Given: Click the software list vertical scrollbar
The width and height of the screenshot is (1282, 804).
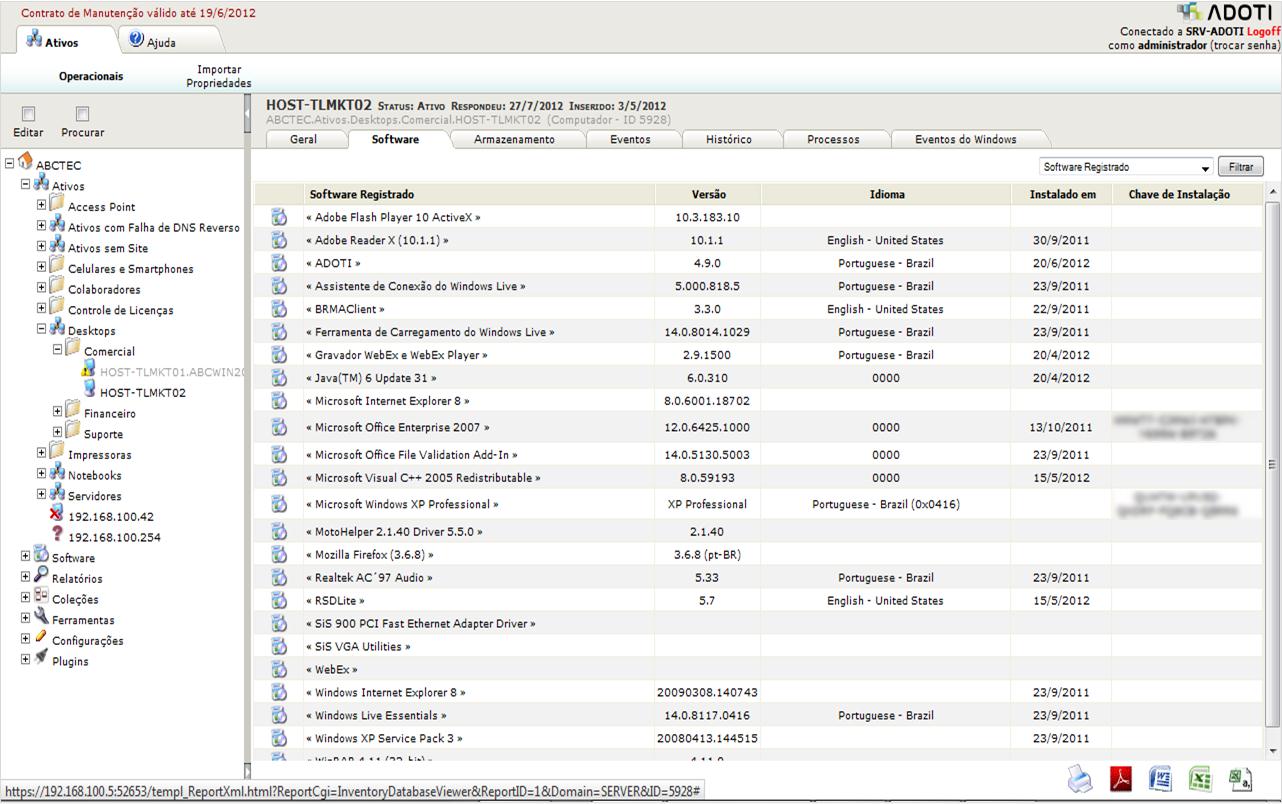Looking at the screenshot, I should click(1273, 464).
